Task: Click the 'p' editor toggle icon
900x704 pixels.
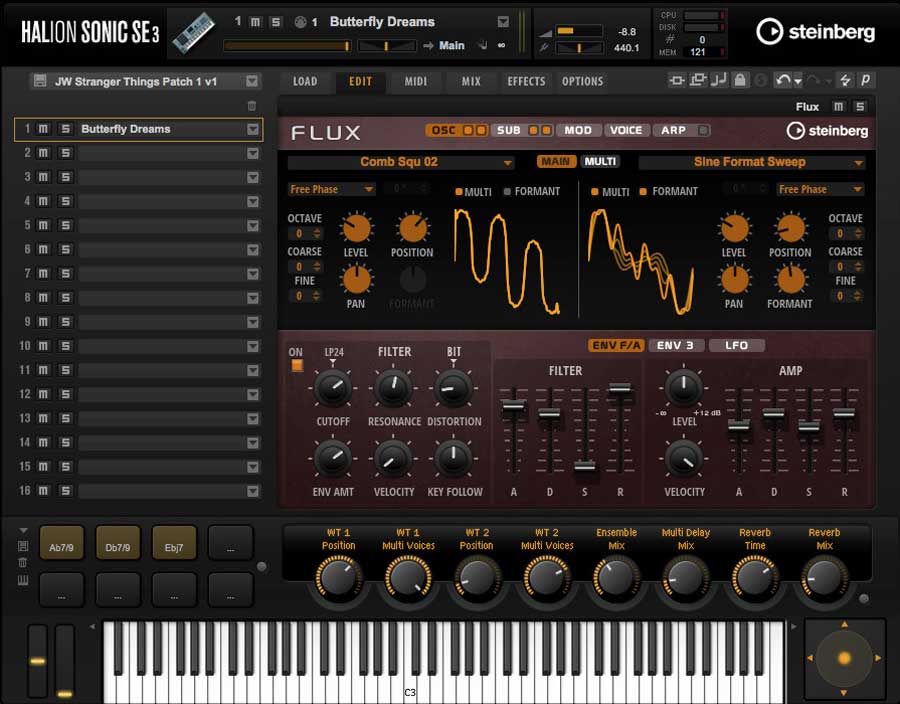Action: click(x=865, y=80)
